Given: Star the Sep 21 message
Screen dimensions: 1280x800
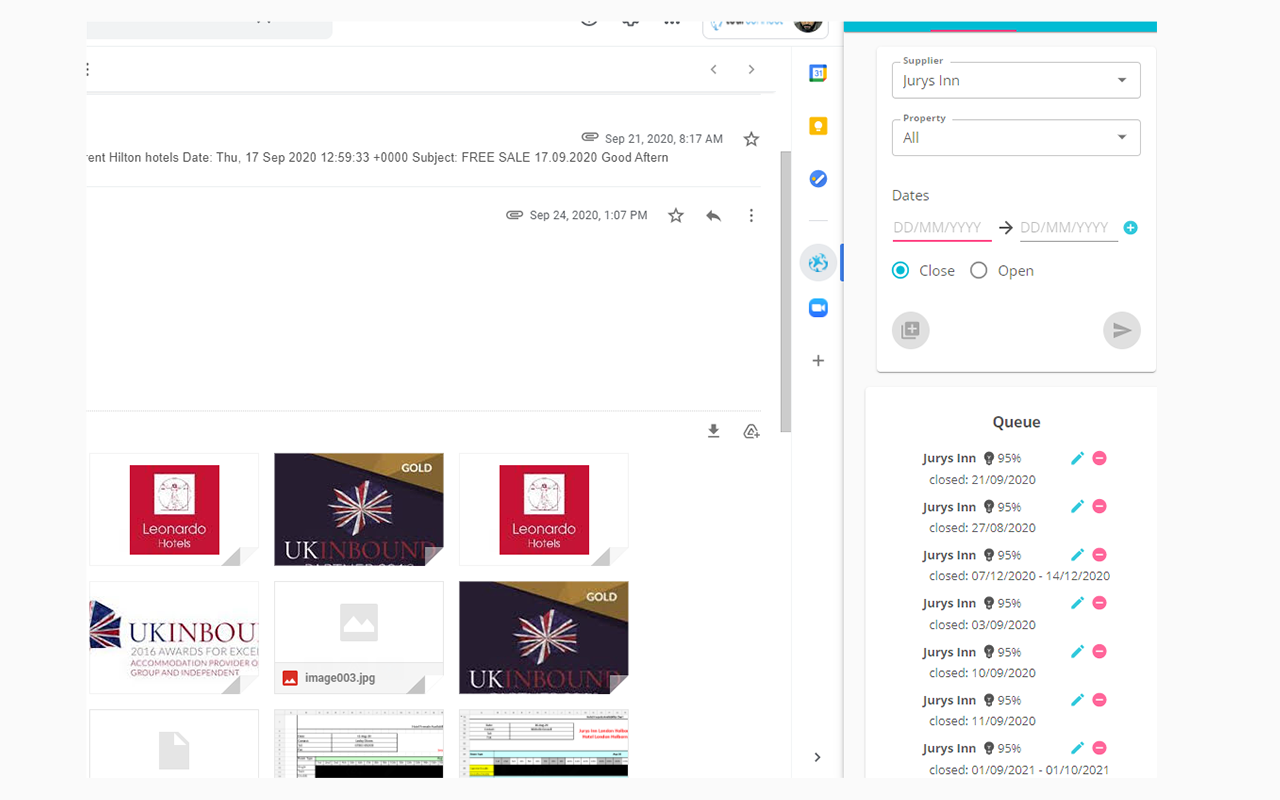Looking at the screenshot, I should 751,139.
